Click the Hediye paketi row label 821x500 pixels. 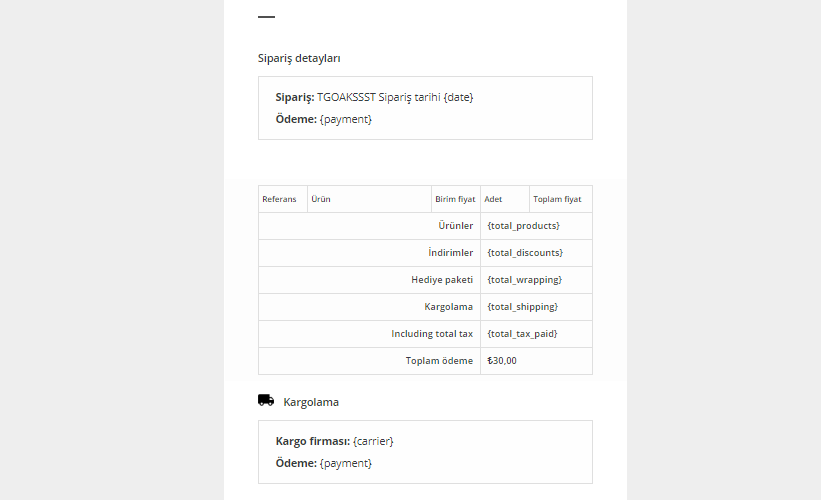point(442,280)
